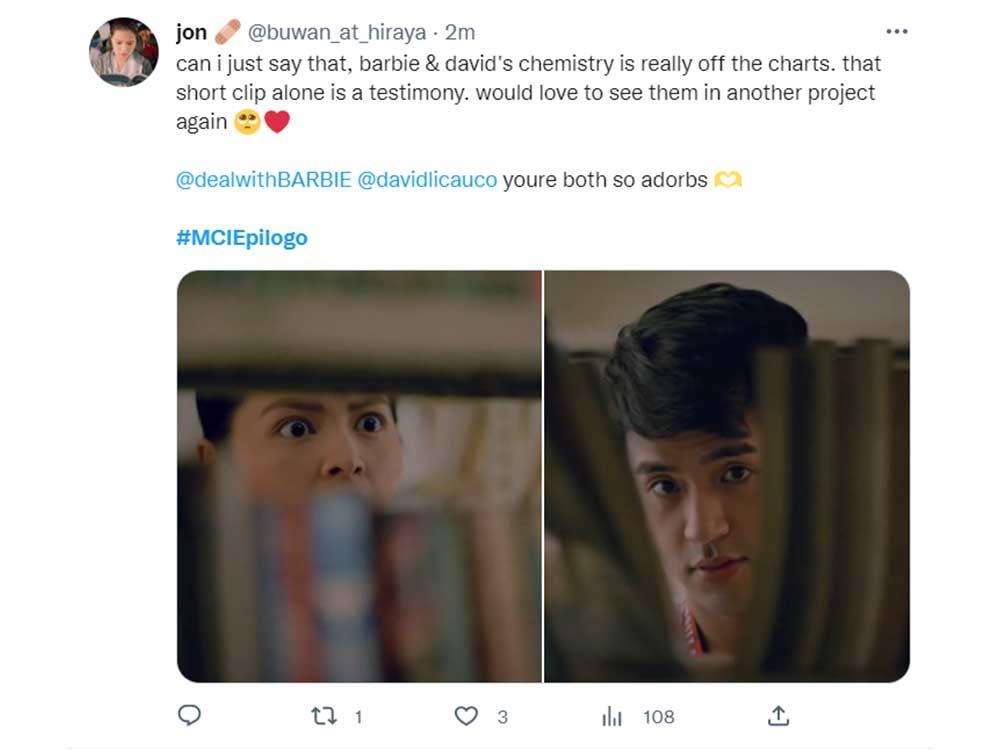Like the tweet with the heart icon

coord(466,715)
